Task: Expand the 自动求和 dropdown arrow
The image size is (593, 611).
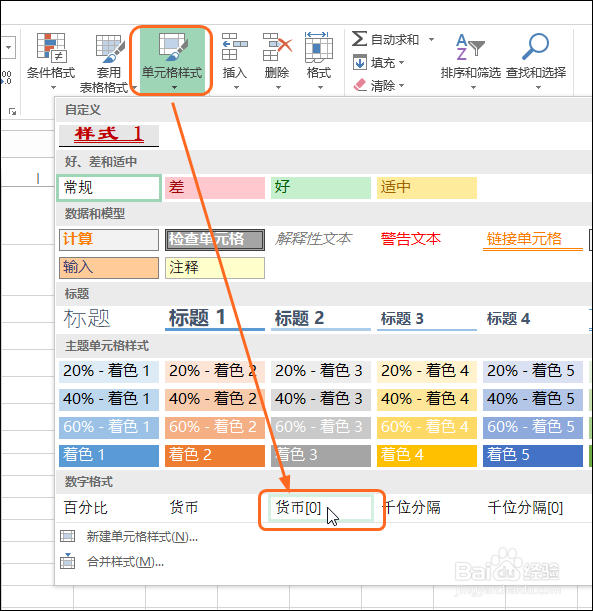Action: (x=431, y=39)
